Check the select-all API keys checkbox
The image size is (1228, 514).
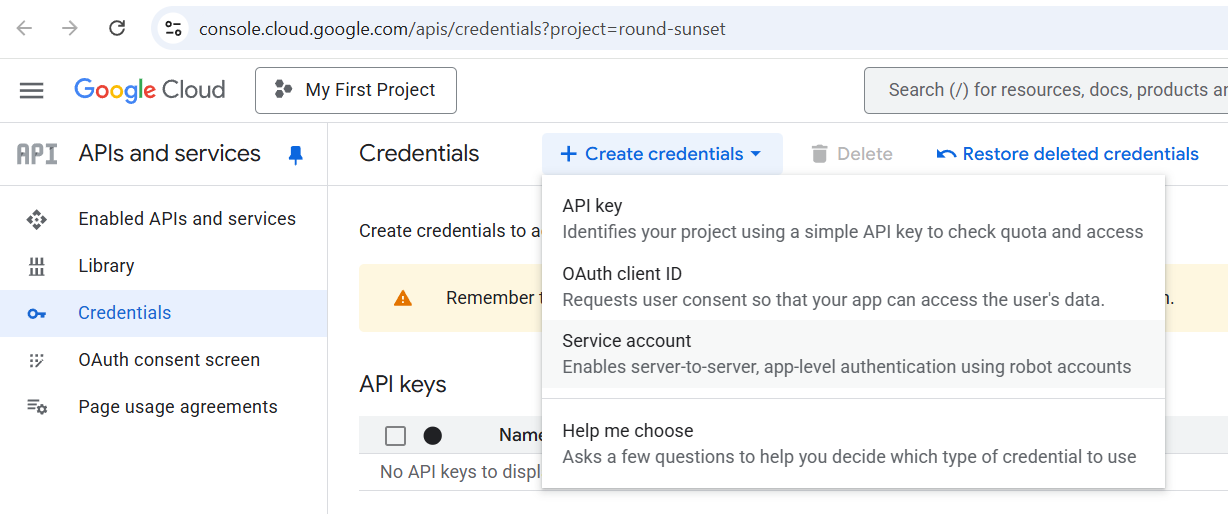[396, 435]
